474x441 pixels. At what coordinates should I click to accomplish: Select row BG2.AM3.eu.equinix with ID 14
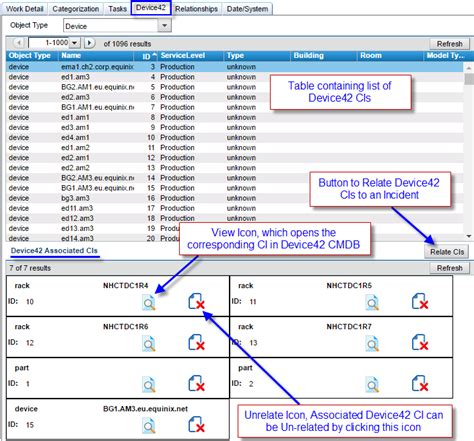coord(234,178)
